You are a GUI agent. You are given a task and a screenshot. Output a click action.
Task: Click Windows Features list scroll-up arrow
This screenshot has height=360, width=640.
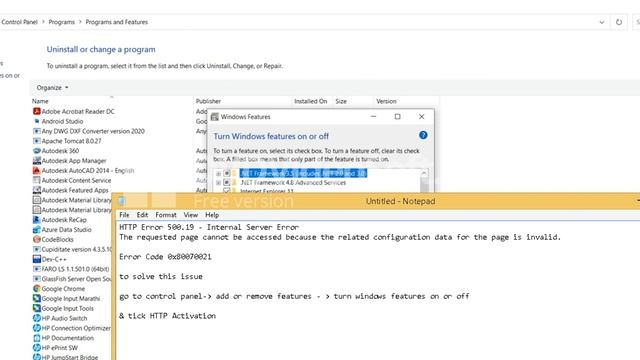424,173
